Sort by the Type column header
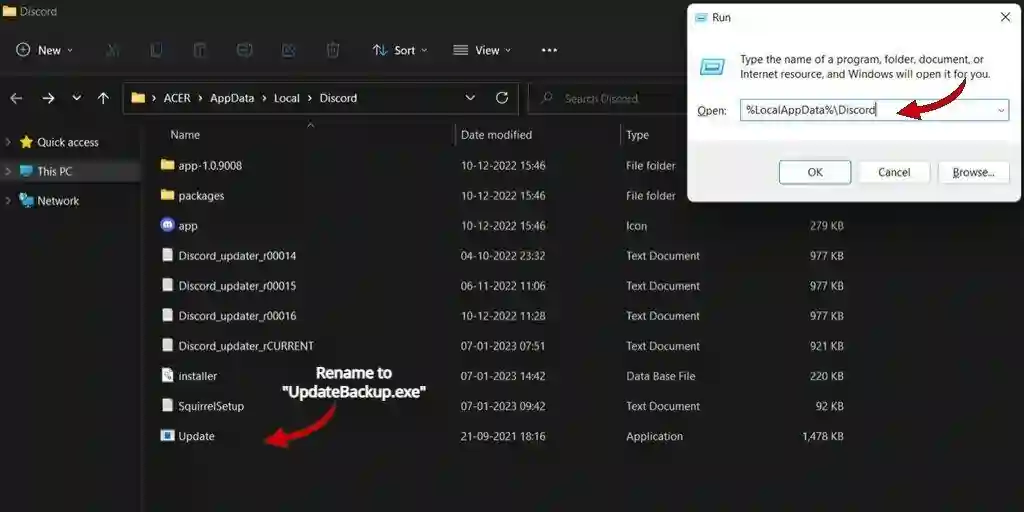 point(637,135)
